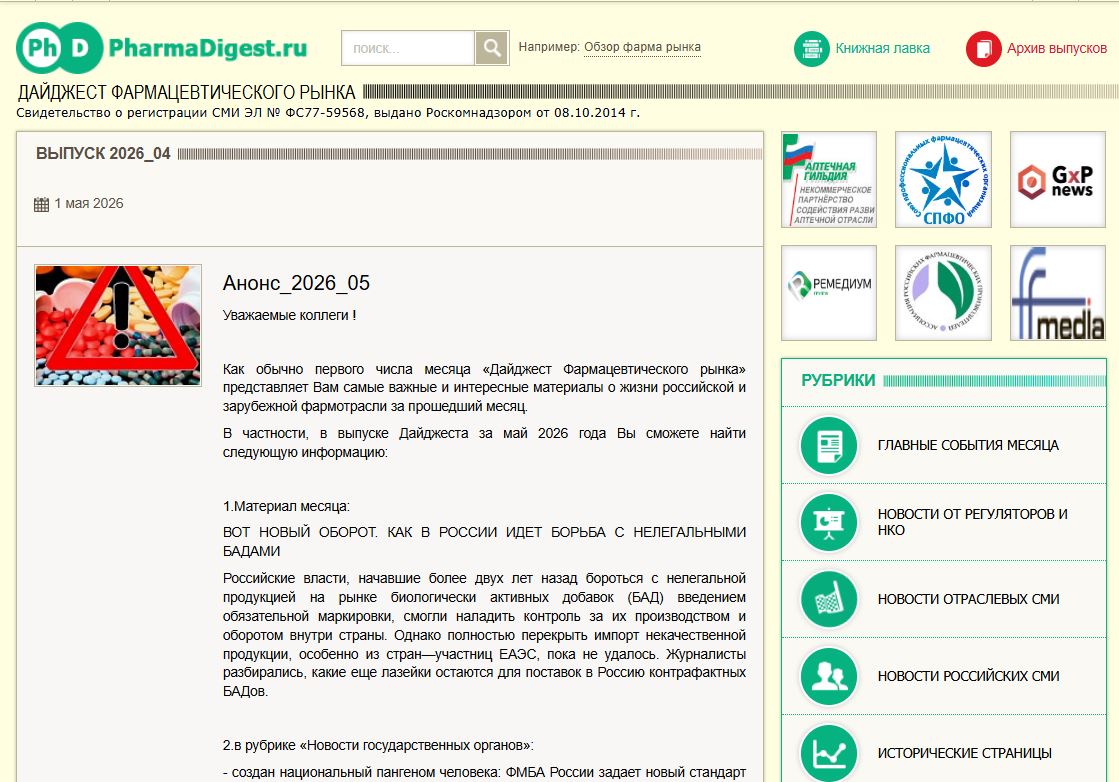
Task: Open the ff media partner logo
Action: point(1058,293)
